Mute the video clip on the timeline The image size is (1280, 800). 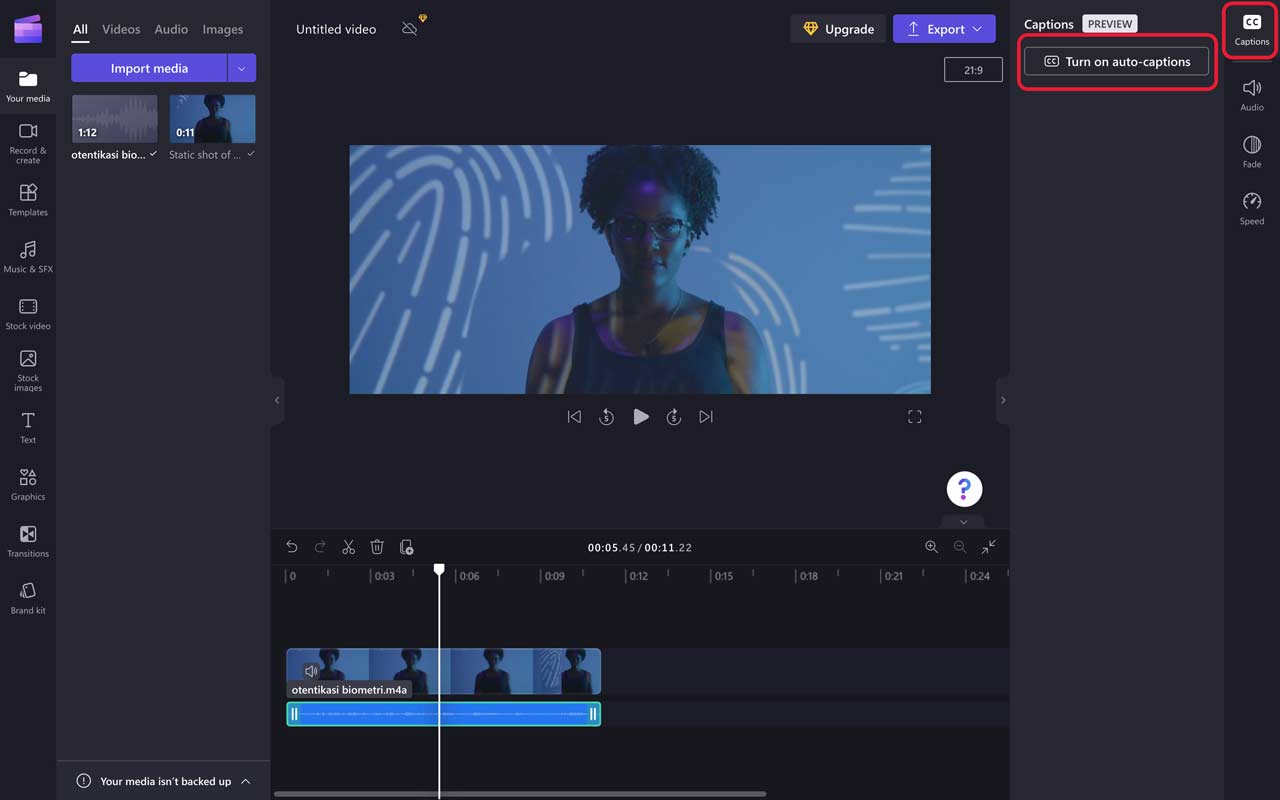point(311,671)
